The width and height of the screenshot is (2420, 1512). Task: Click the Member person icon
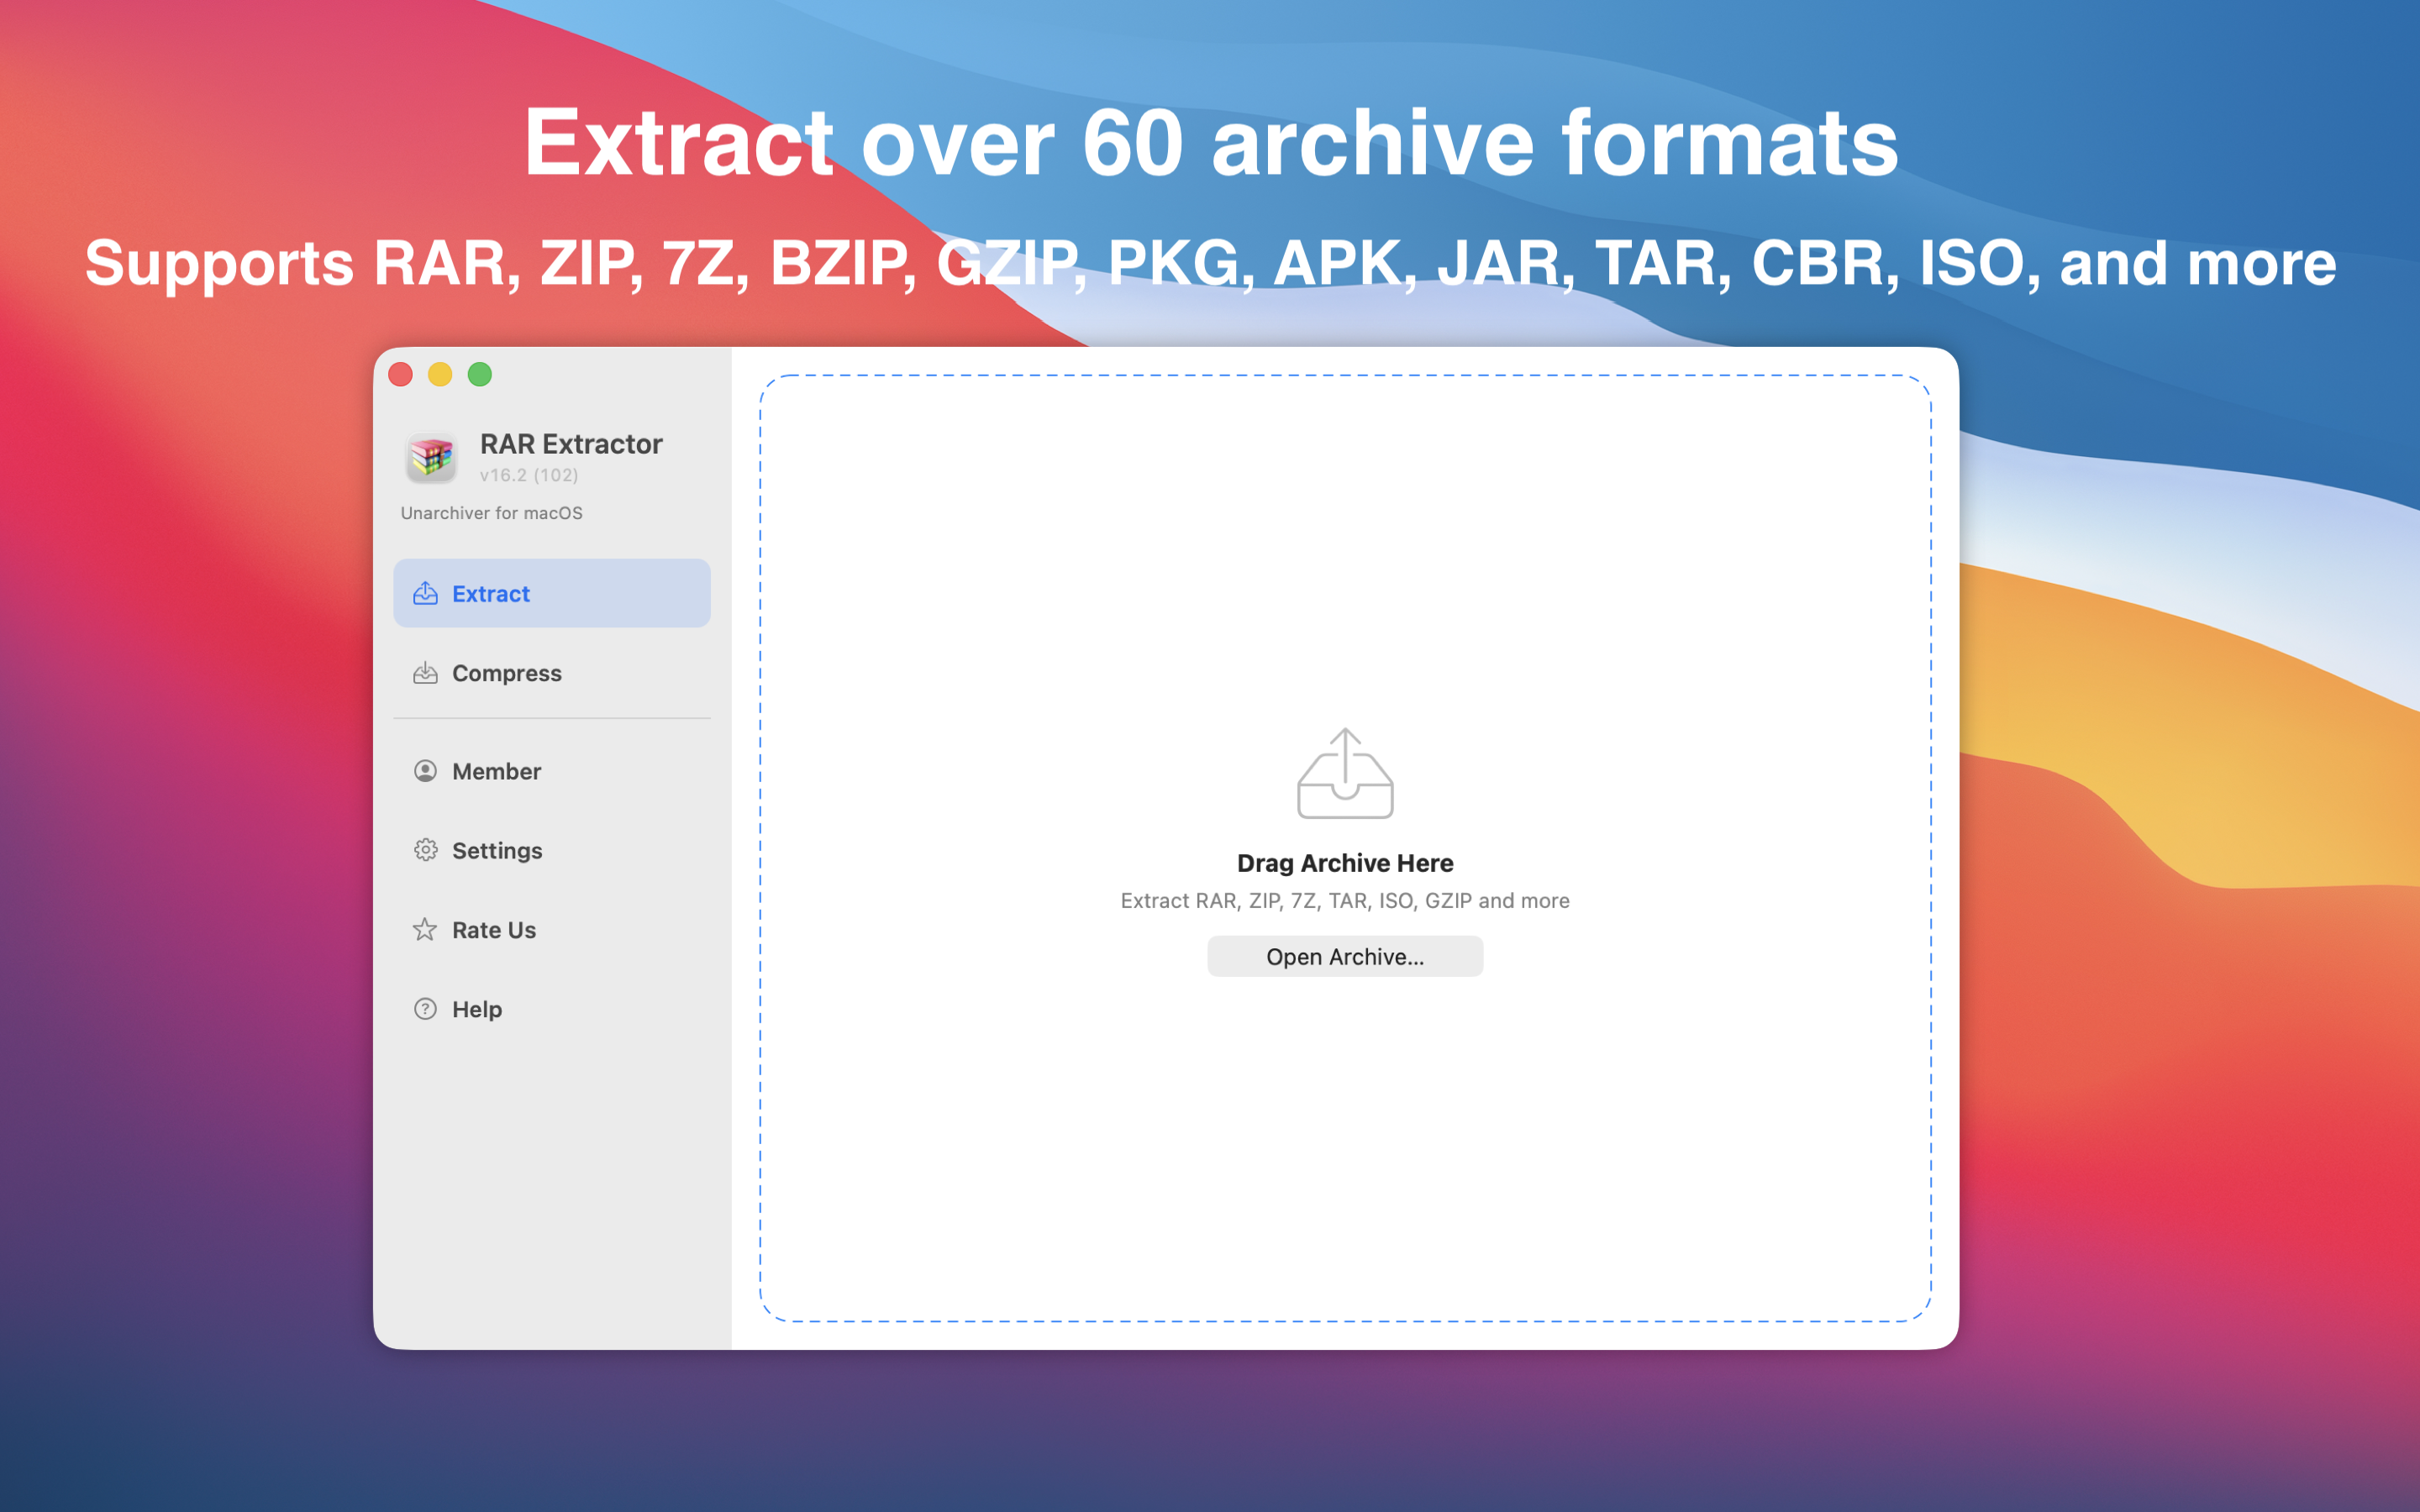click(425, 771)
